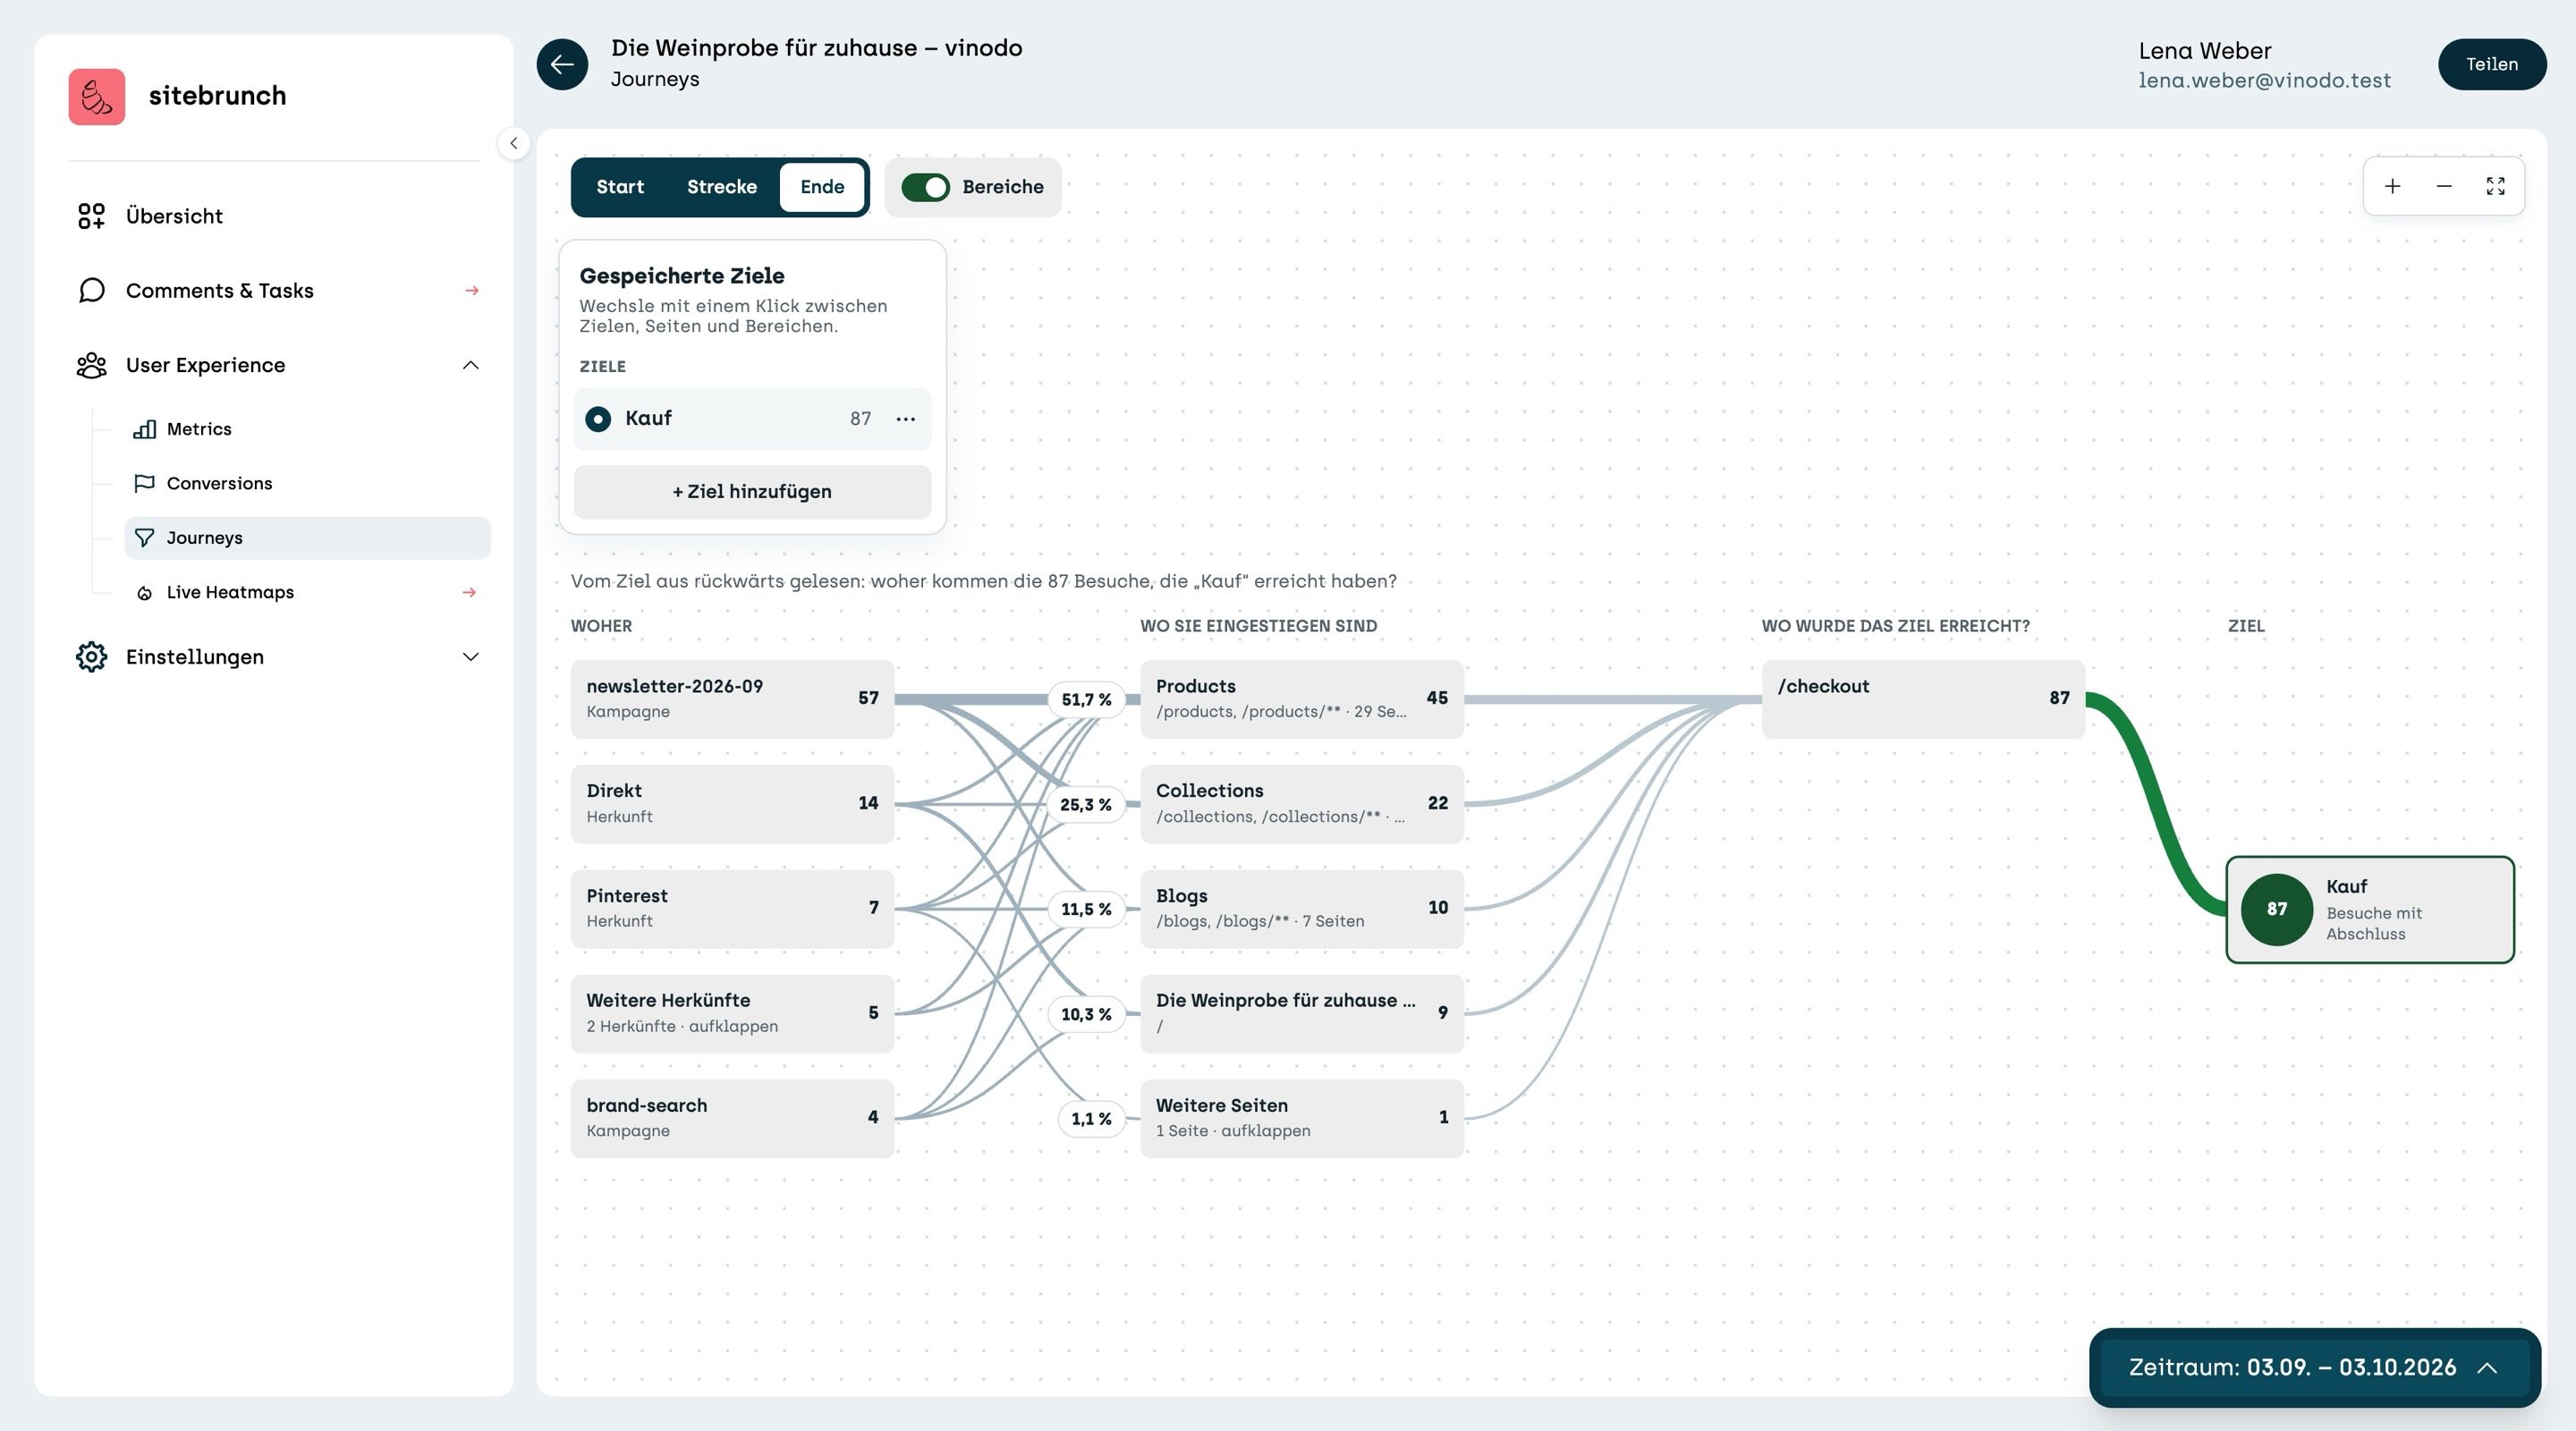Screen dimensions: 2576x1431
Task: Click the Teilen button
Action: click(2492, 64)
